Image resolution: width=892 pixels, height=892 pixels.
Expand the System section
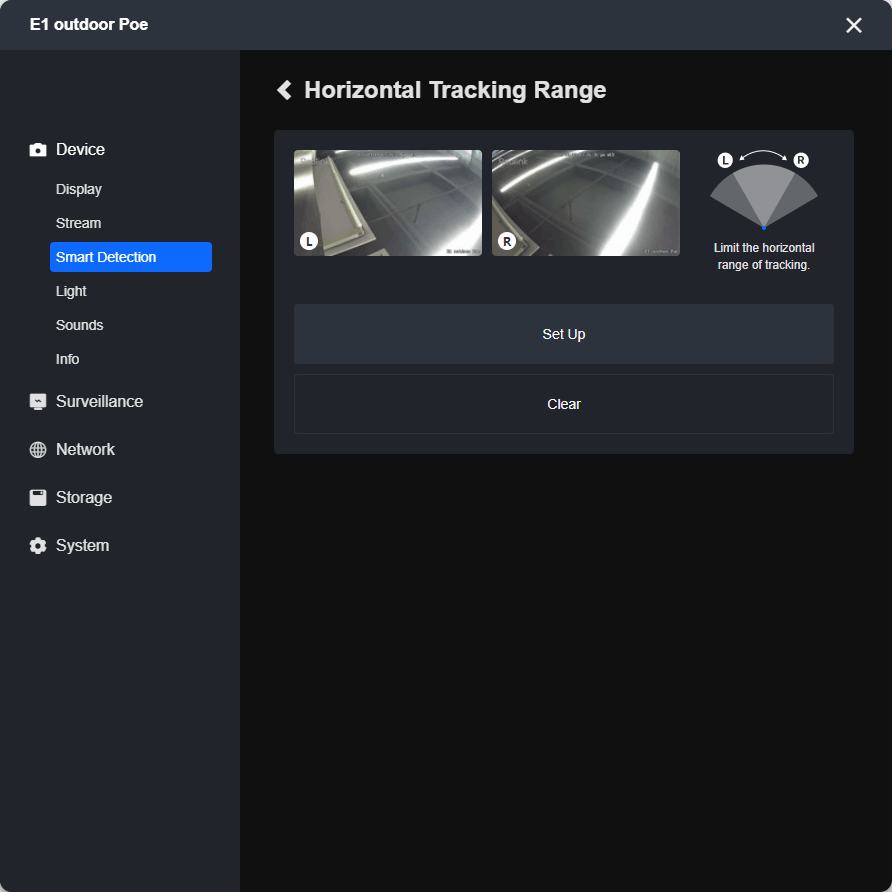[x=82, y=546]
